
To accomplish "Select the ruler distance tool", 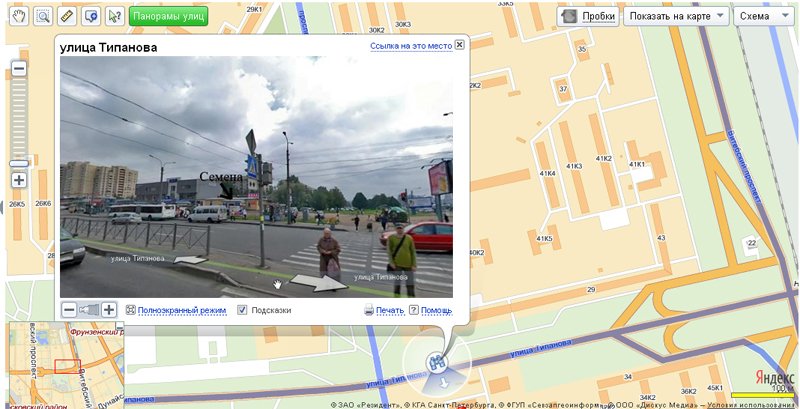I will pos(67,16).
